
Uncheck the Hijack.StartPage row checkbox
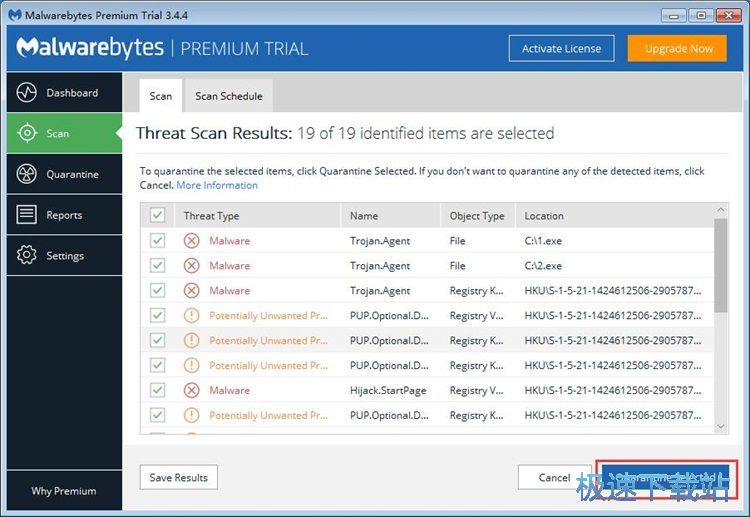coord(157,390)
